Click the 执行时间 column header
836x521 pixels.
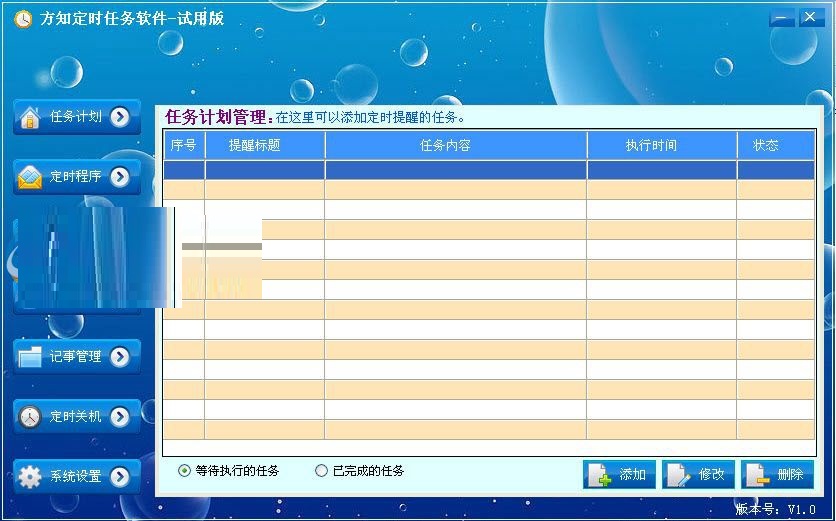[662, 145]
